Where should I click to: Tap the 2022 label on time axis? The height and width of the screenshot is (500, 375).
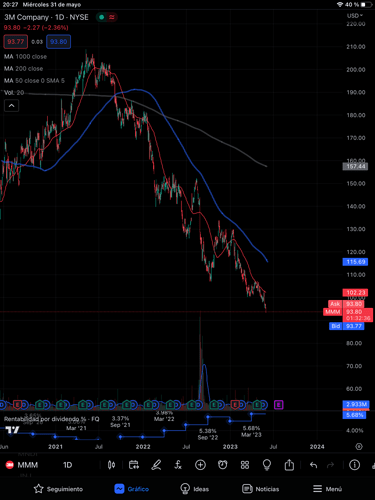pos(143,447)
